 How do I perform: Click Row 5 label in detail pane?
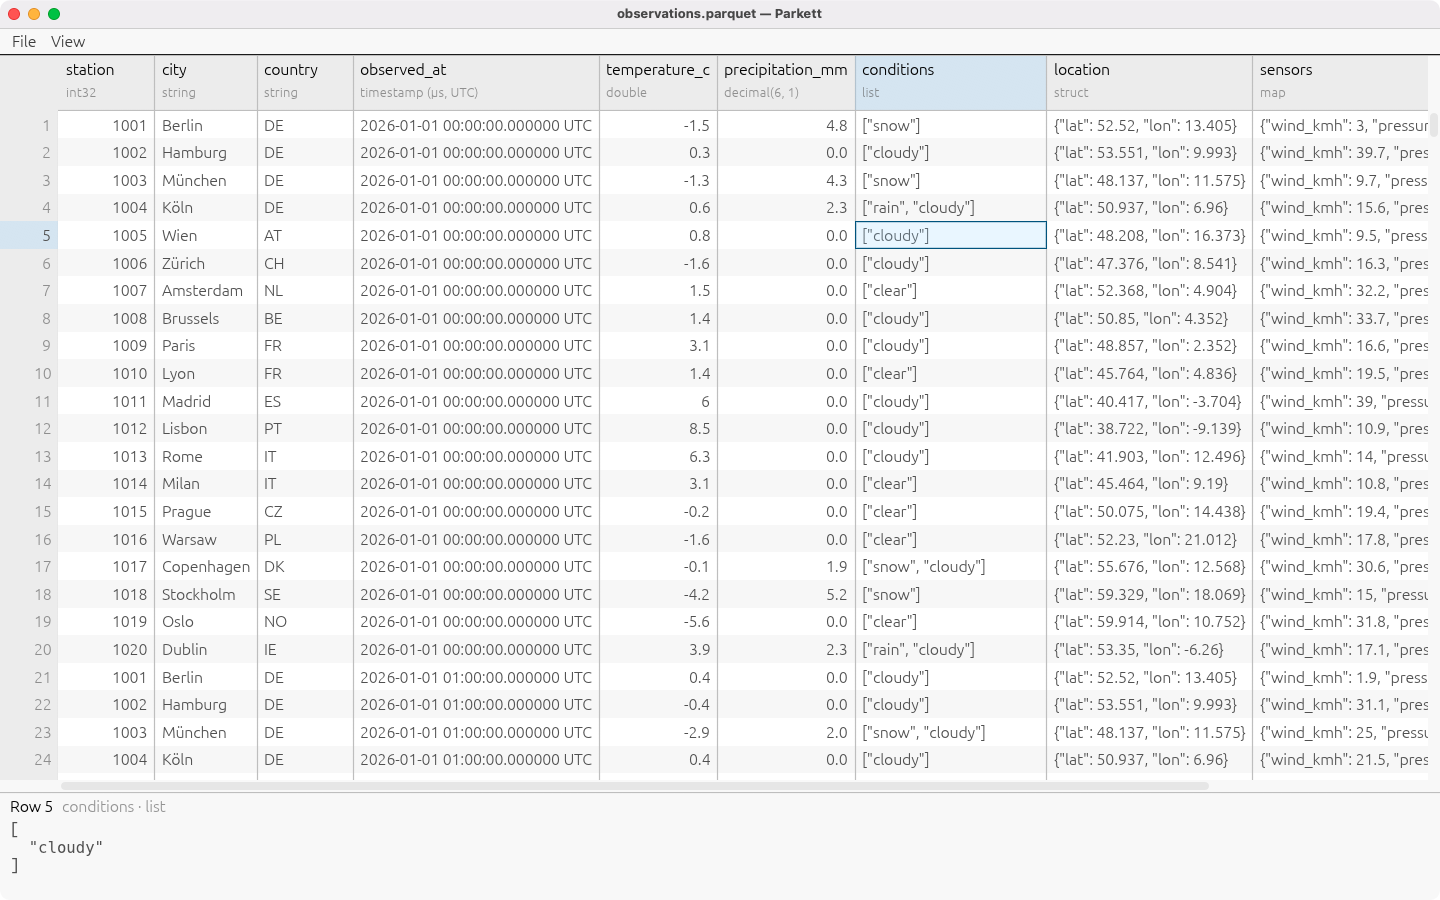pos(31,807)
